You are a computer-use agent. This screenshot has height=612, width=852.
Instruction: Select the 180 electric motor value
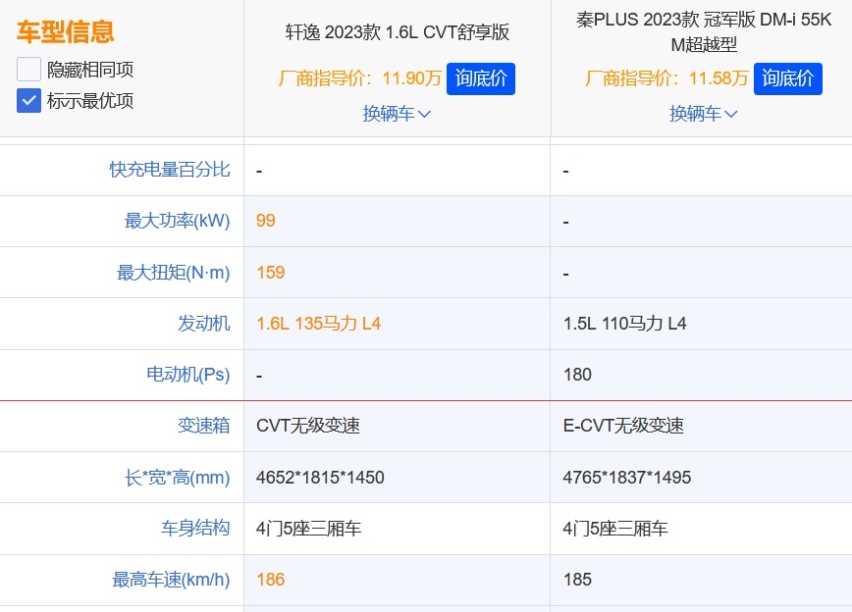577,374
